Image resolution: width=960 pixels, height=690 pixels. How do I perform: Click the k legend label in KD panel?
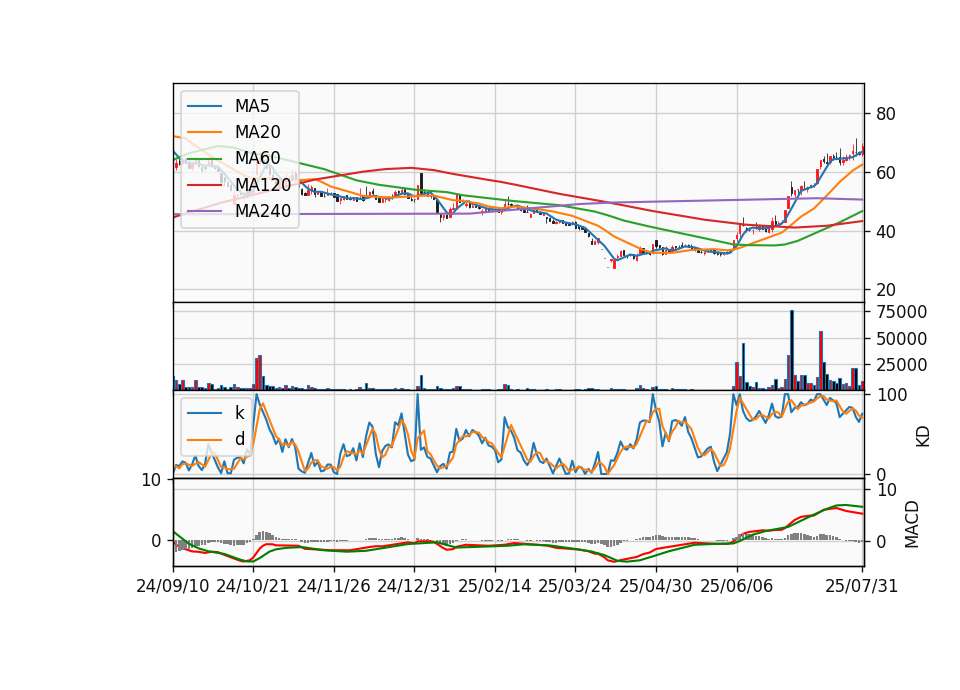[239, 413]
